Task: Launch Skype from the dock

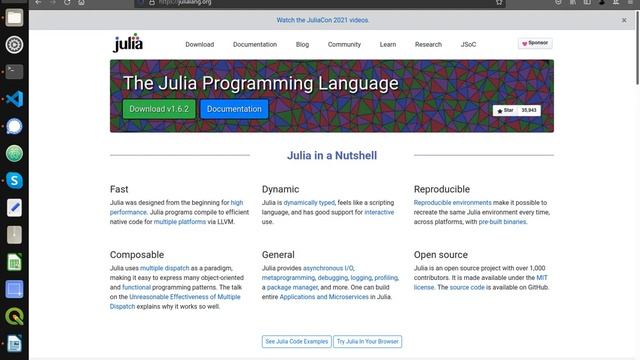Action: click(14, 180)
